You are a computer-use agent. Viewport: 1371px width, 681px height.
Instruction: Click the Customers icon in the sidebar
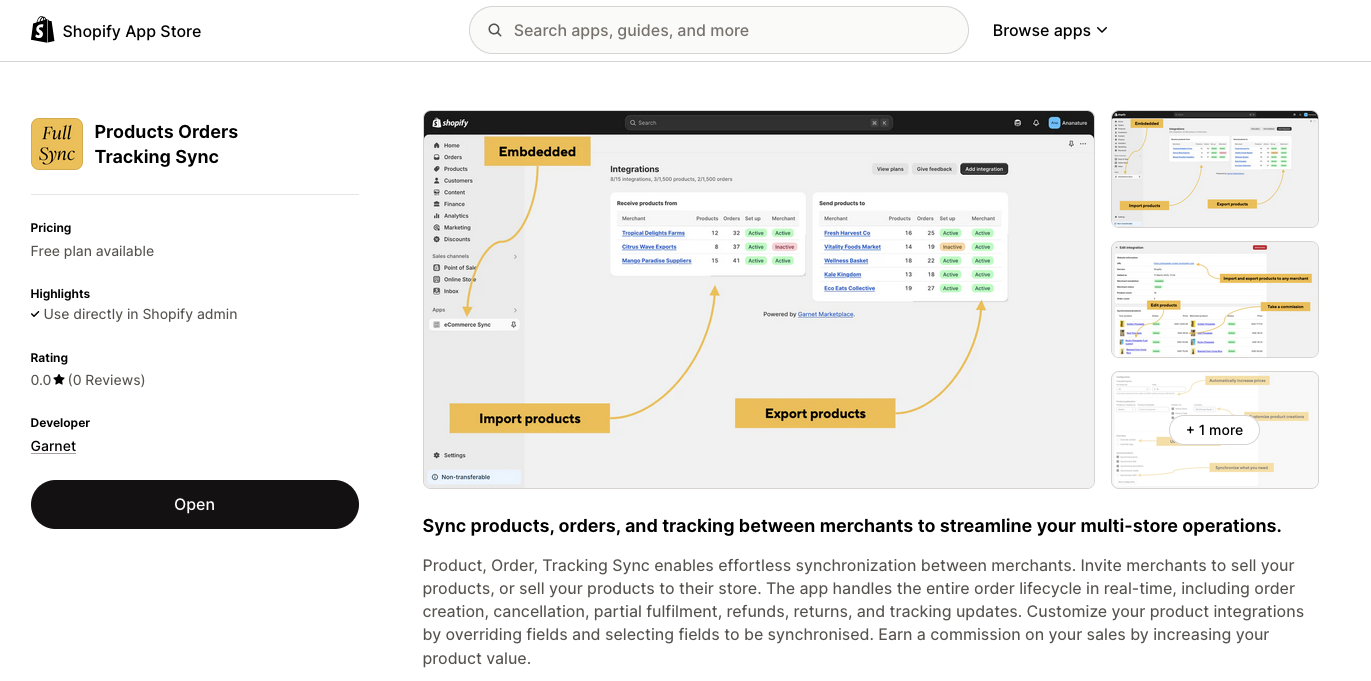tap(436, 181)
